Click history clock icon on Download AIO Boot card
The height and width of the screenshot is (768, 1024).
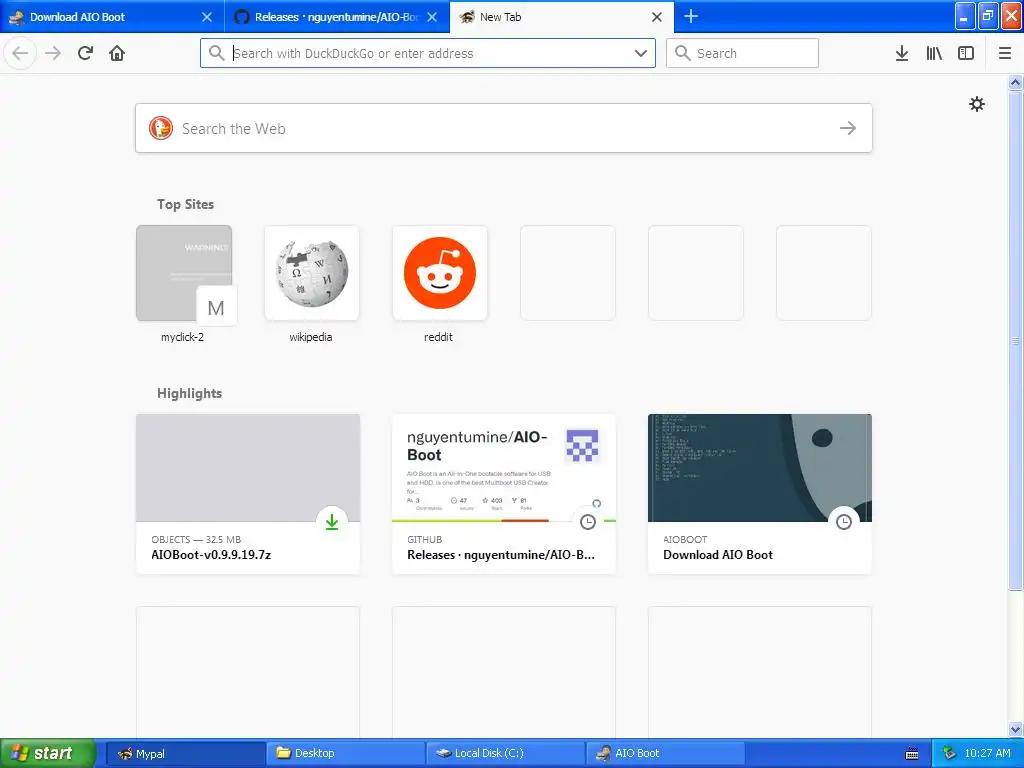844,522
